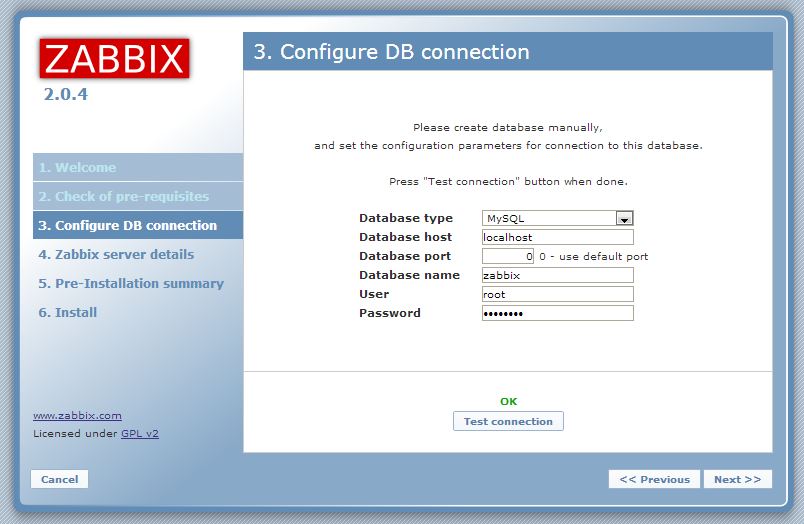Click the Test connection button
The image size is (804, 524).
pyautogui.click(x=508, y=421)
